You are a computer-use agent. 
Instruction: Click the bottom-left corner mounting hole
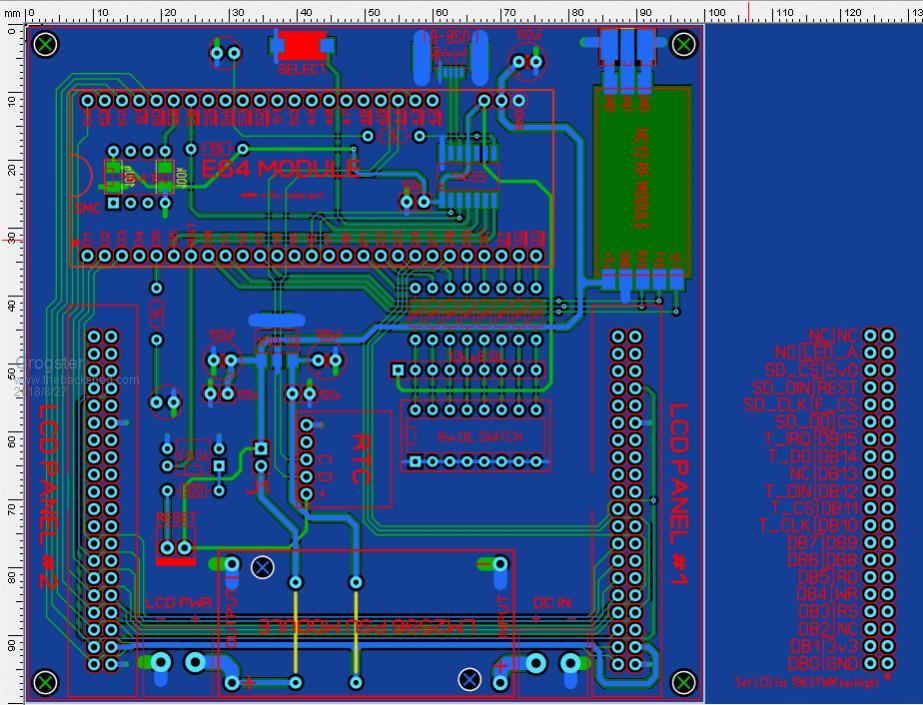46,682
